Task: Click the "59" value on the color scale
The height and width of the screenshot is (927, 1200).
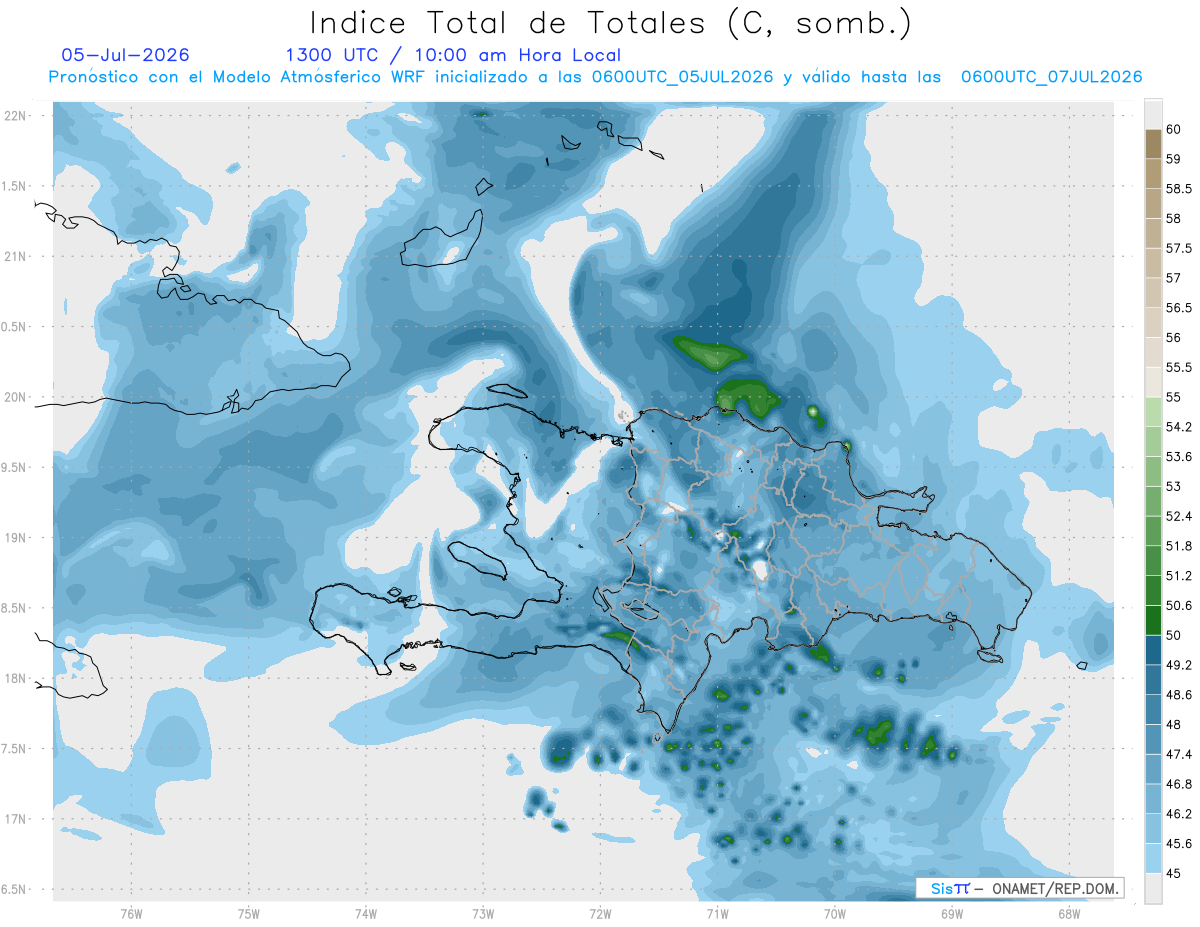Action: tap(1174, 159)
